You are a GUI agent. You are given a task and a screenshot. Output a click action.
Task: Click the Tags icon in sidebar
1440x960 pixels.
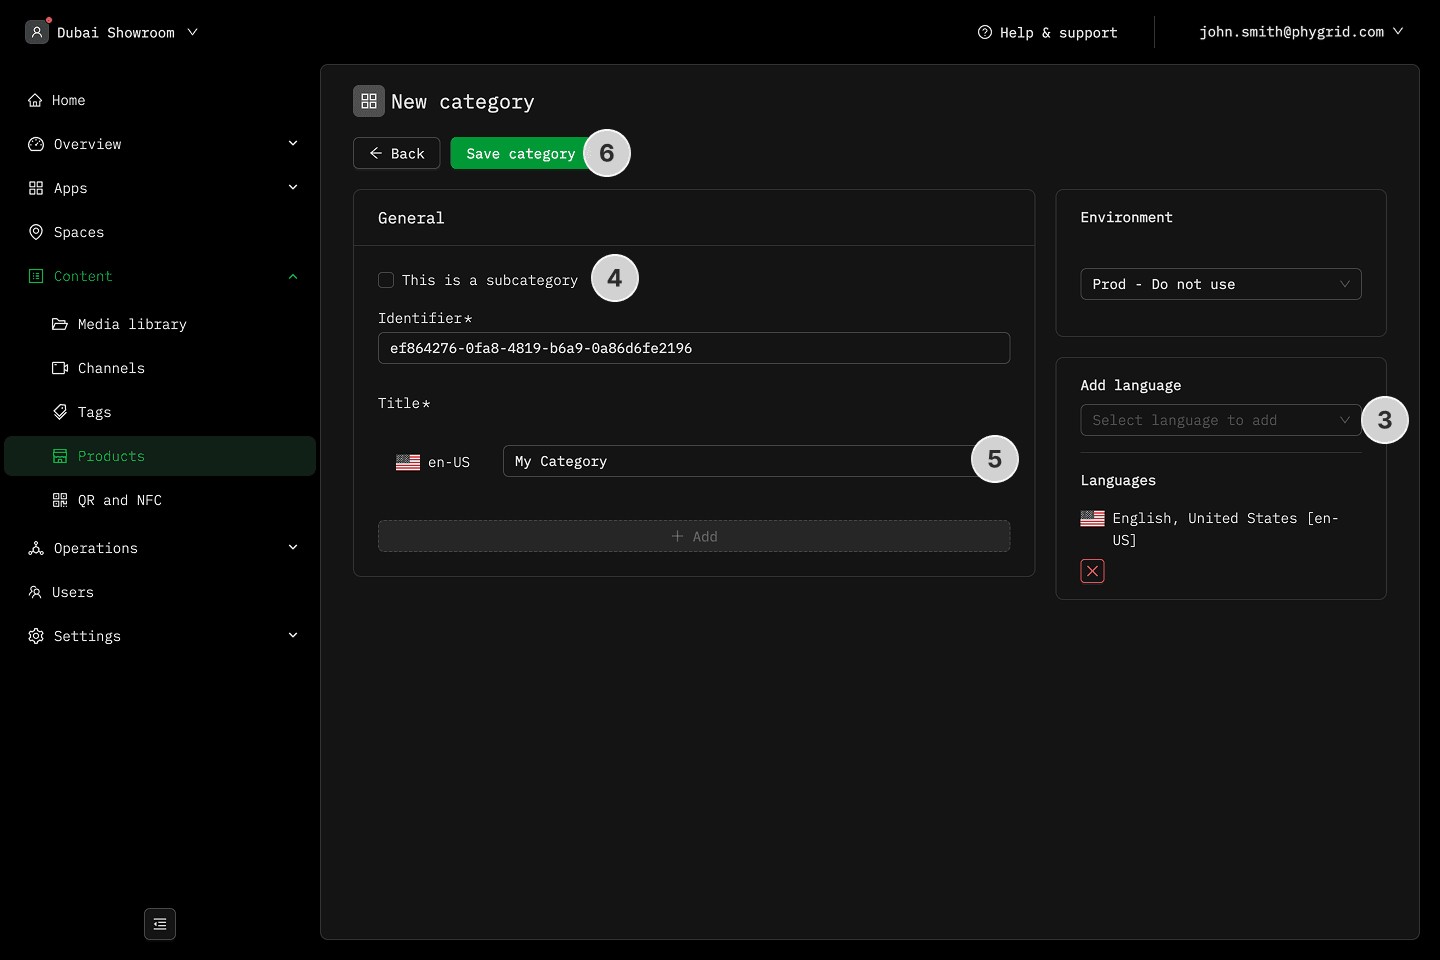(x=60, y=412)
